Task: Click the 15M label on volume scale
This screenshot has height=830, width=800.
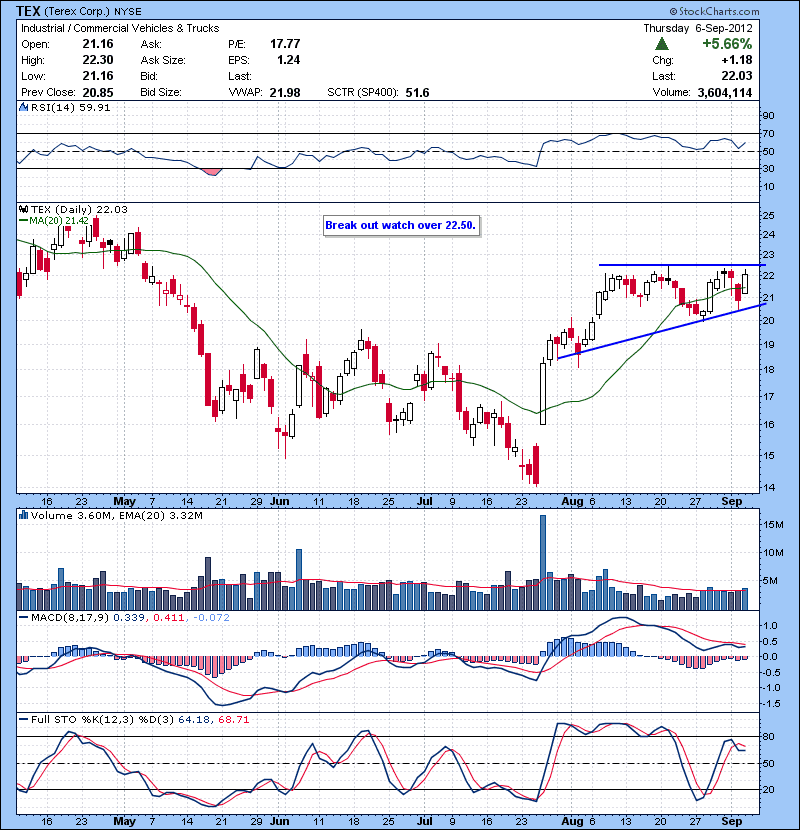Action: tap(773, 525)
